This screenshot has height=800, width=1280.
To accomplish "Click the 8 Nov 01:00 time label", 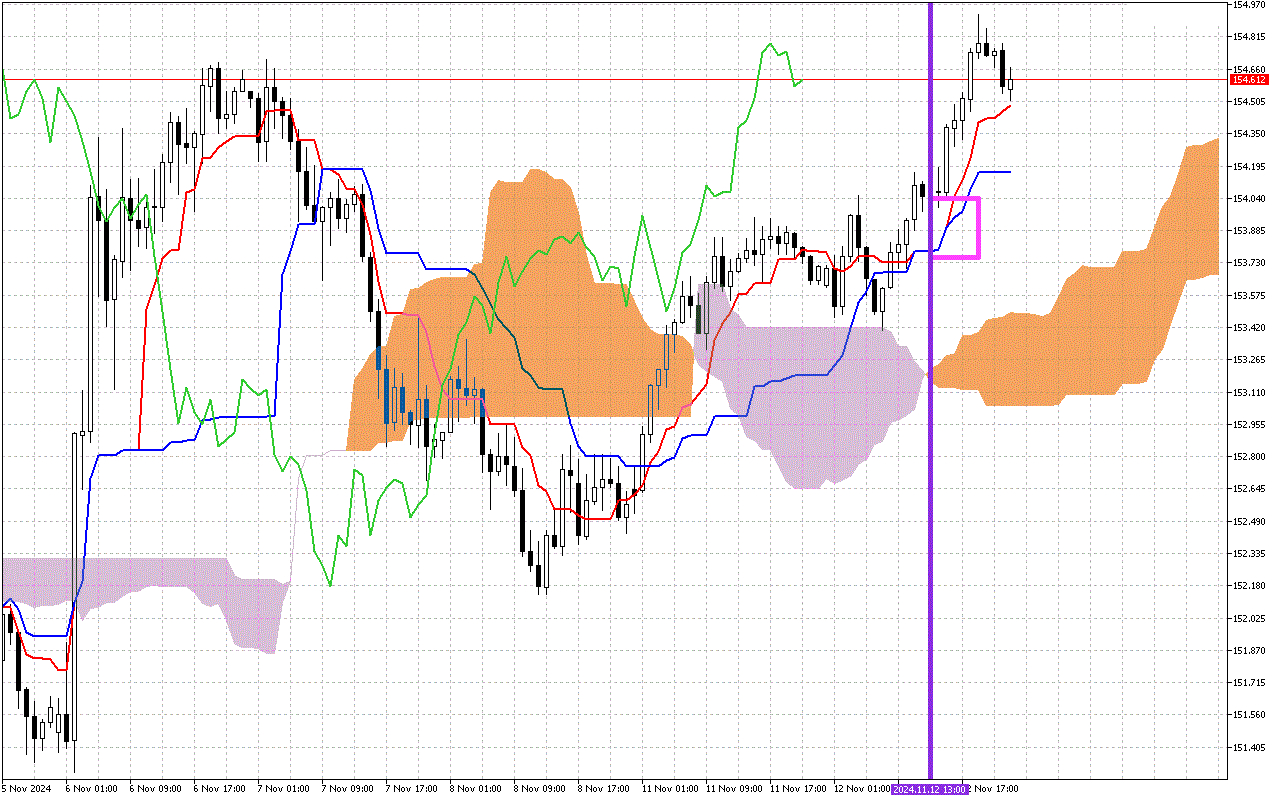I will click(x=474, y=789).
